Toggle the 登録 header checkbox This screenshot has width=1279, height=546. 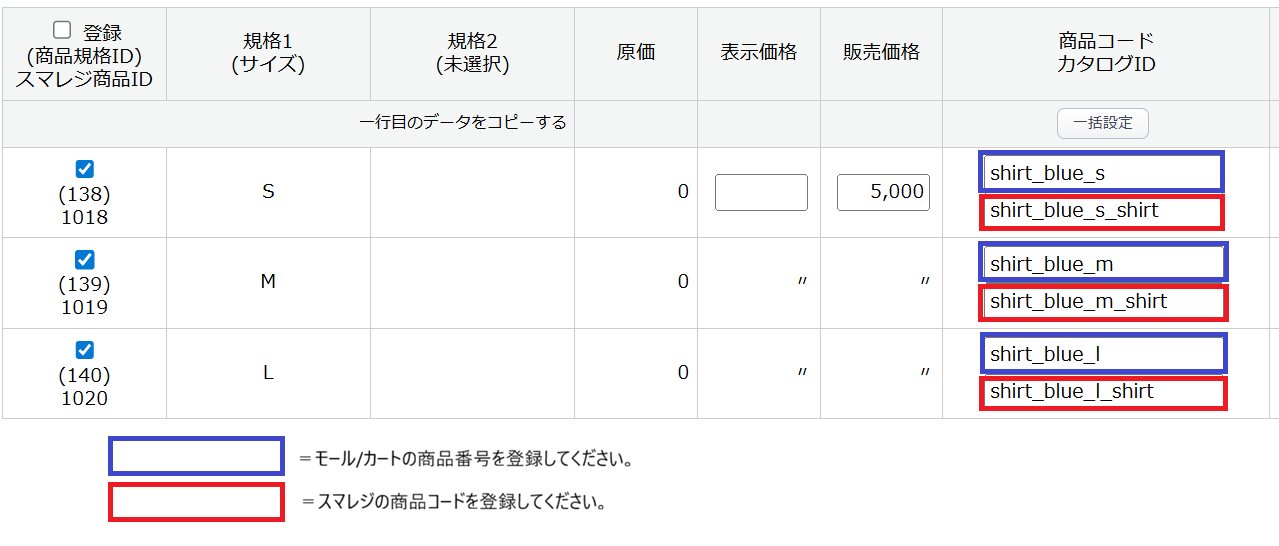pos(62,30)
